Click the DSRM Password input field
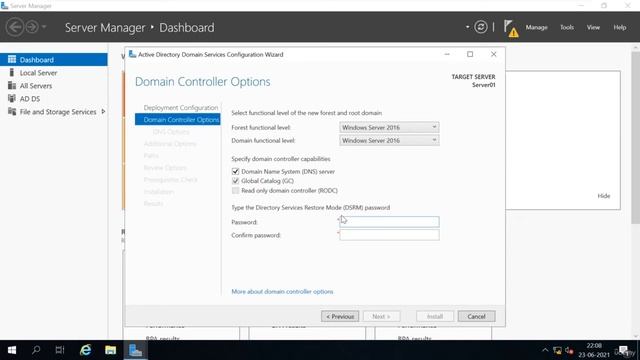Screen dimensions: 640x360 [x=389, y=222]
